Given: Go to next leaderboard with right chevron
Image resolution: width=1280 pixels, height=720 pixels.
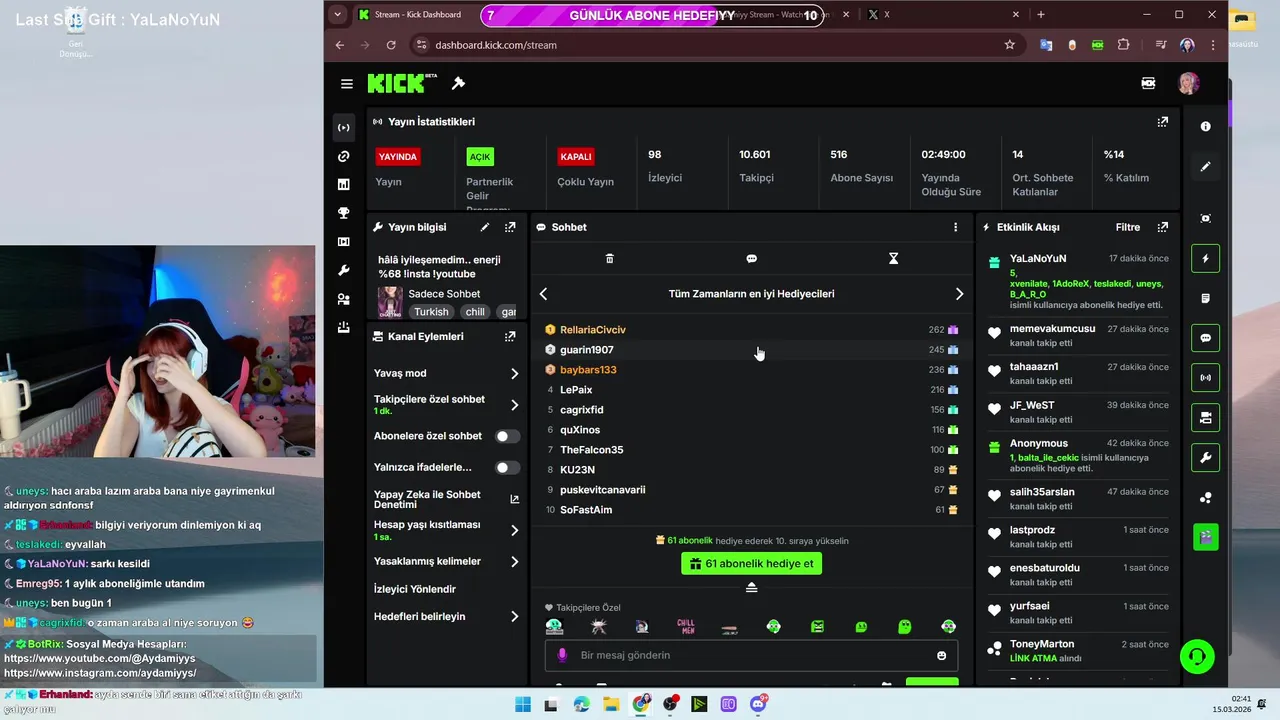Looking at the screenshot, I should pyautogui.click(x=959, y=294).
